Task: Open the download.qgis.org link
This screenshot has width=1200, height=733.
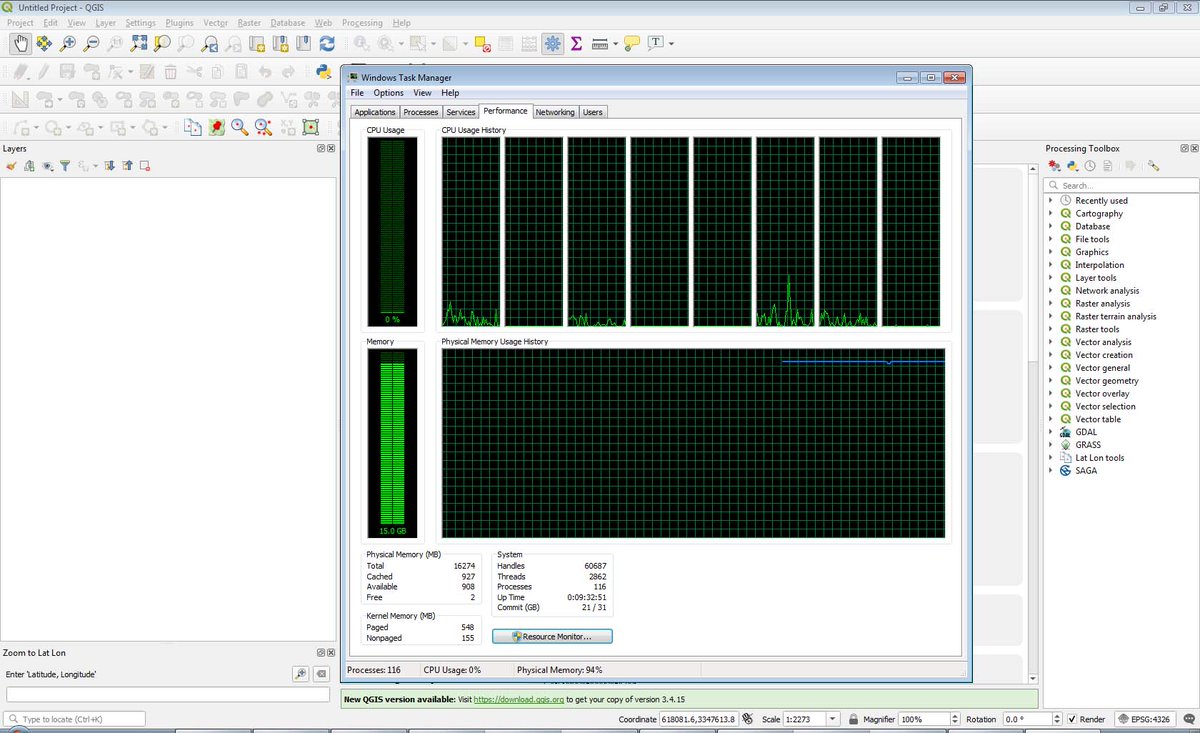Action: tap(519, 699)
